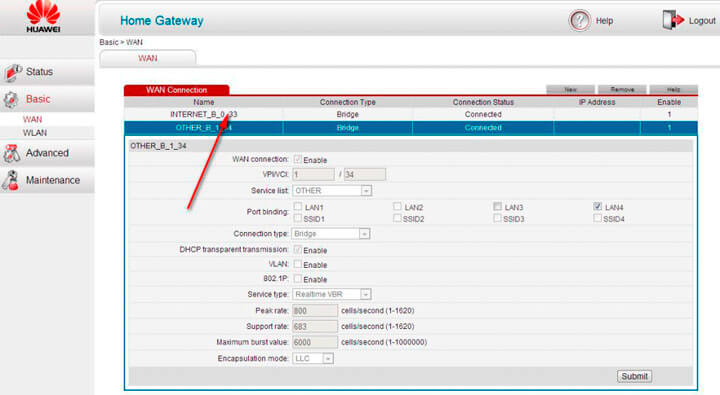Select WLAN in the sidebar
Viewport: 720px width, 395px height.
(x=35, y=133)
